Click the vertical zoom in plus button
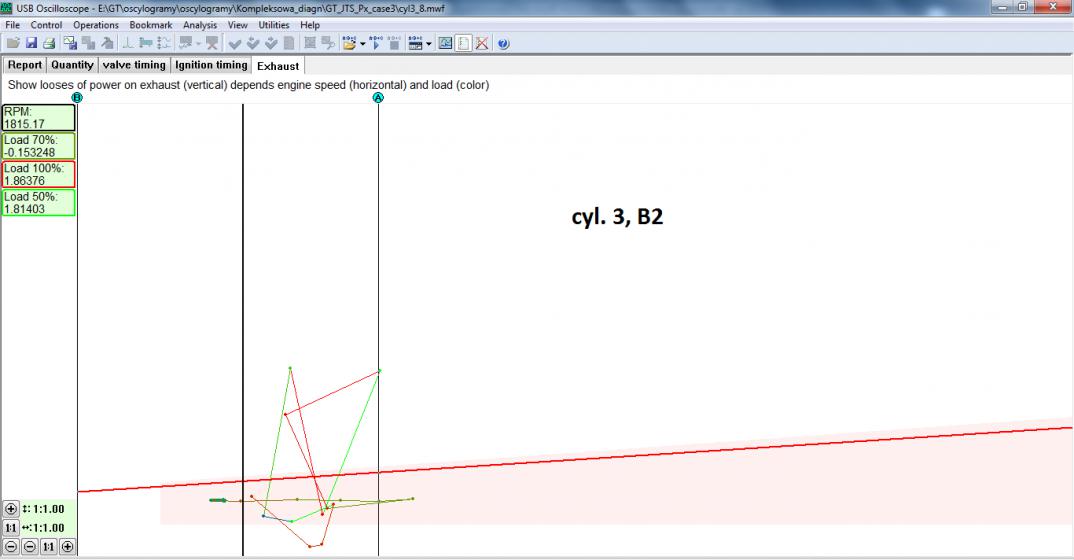The width and height of the screenshot is (1074, 560). 11,509
